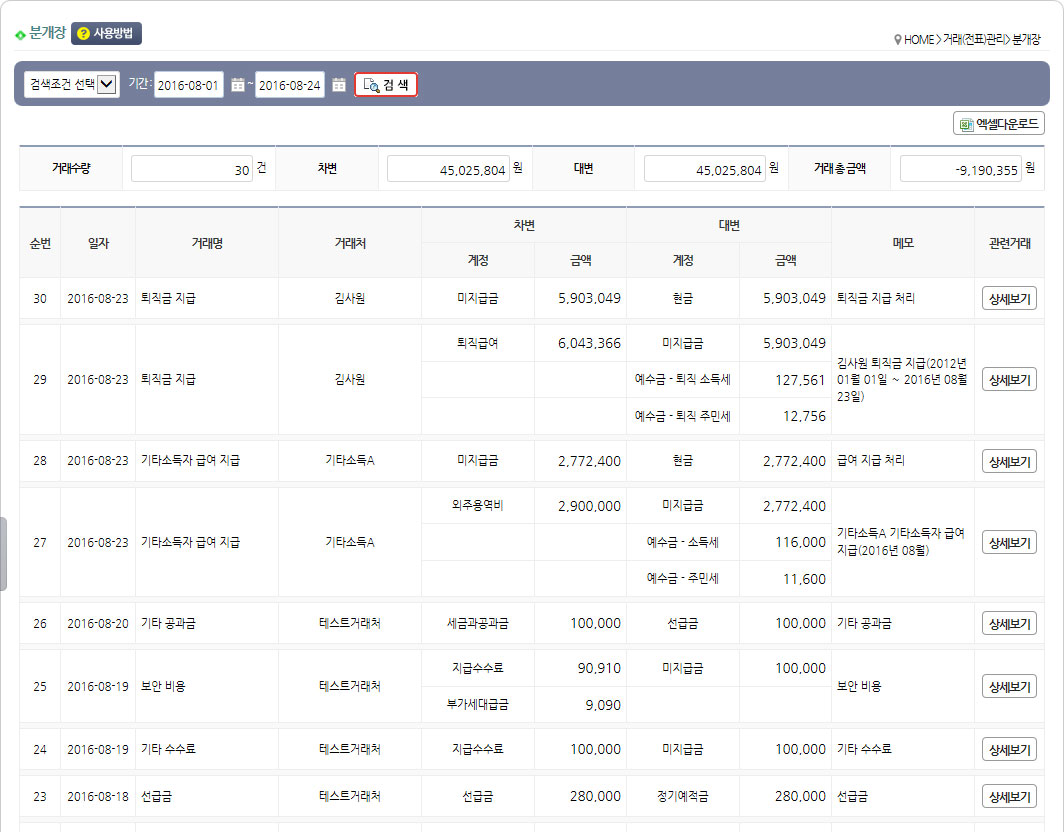Click the green diamond icon beside 분개장 title

point(20,35)
